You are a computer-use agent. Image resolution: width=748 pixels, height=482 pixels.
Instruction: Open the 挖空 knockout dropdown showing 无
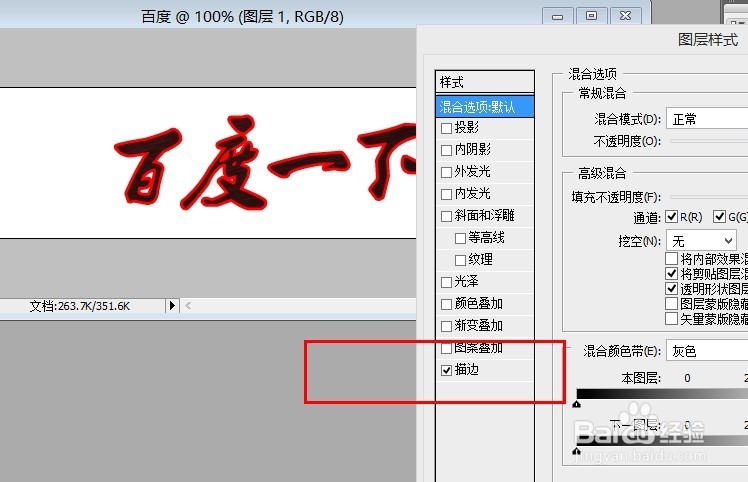pyautogui.click(x=701, y=241)
